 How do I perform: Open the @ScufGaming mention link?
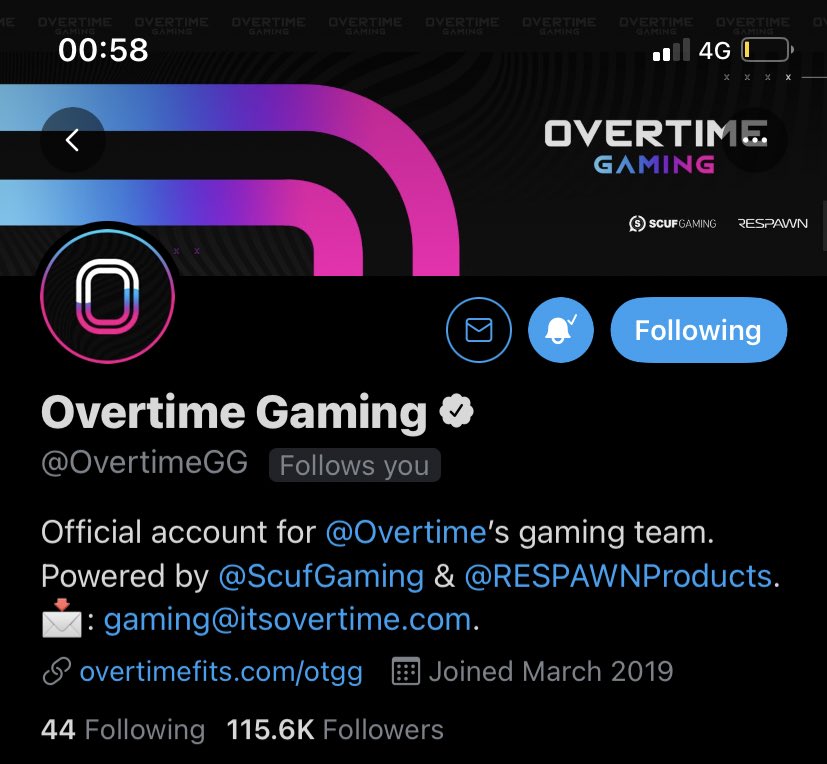point(321,576)
